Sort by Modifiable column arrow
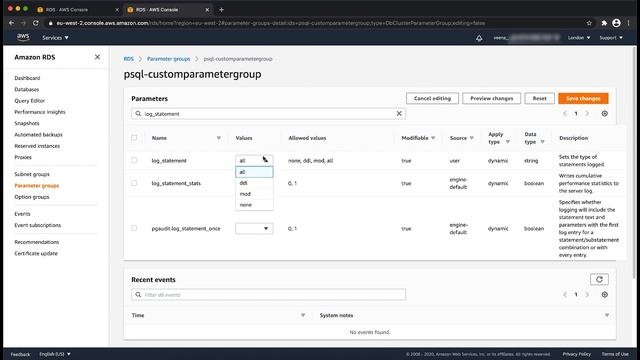 click(x=433, y=138)
